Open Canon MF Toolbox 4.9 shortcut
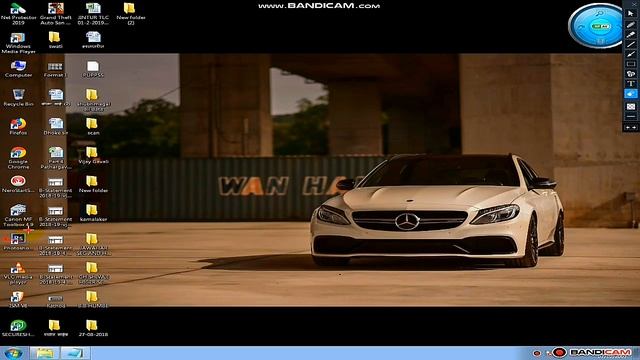 18,216
